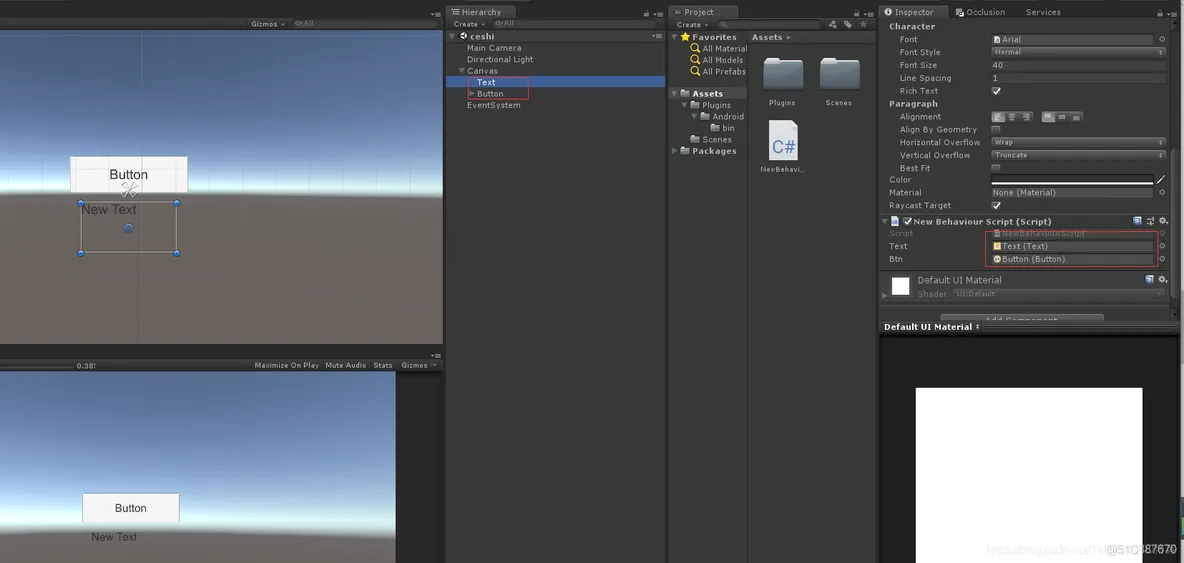Select EventSystem in the Hierarchy
1184x563 pixels.
click(x=494, y=105)
